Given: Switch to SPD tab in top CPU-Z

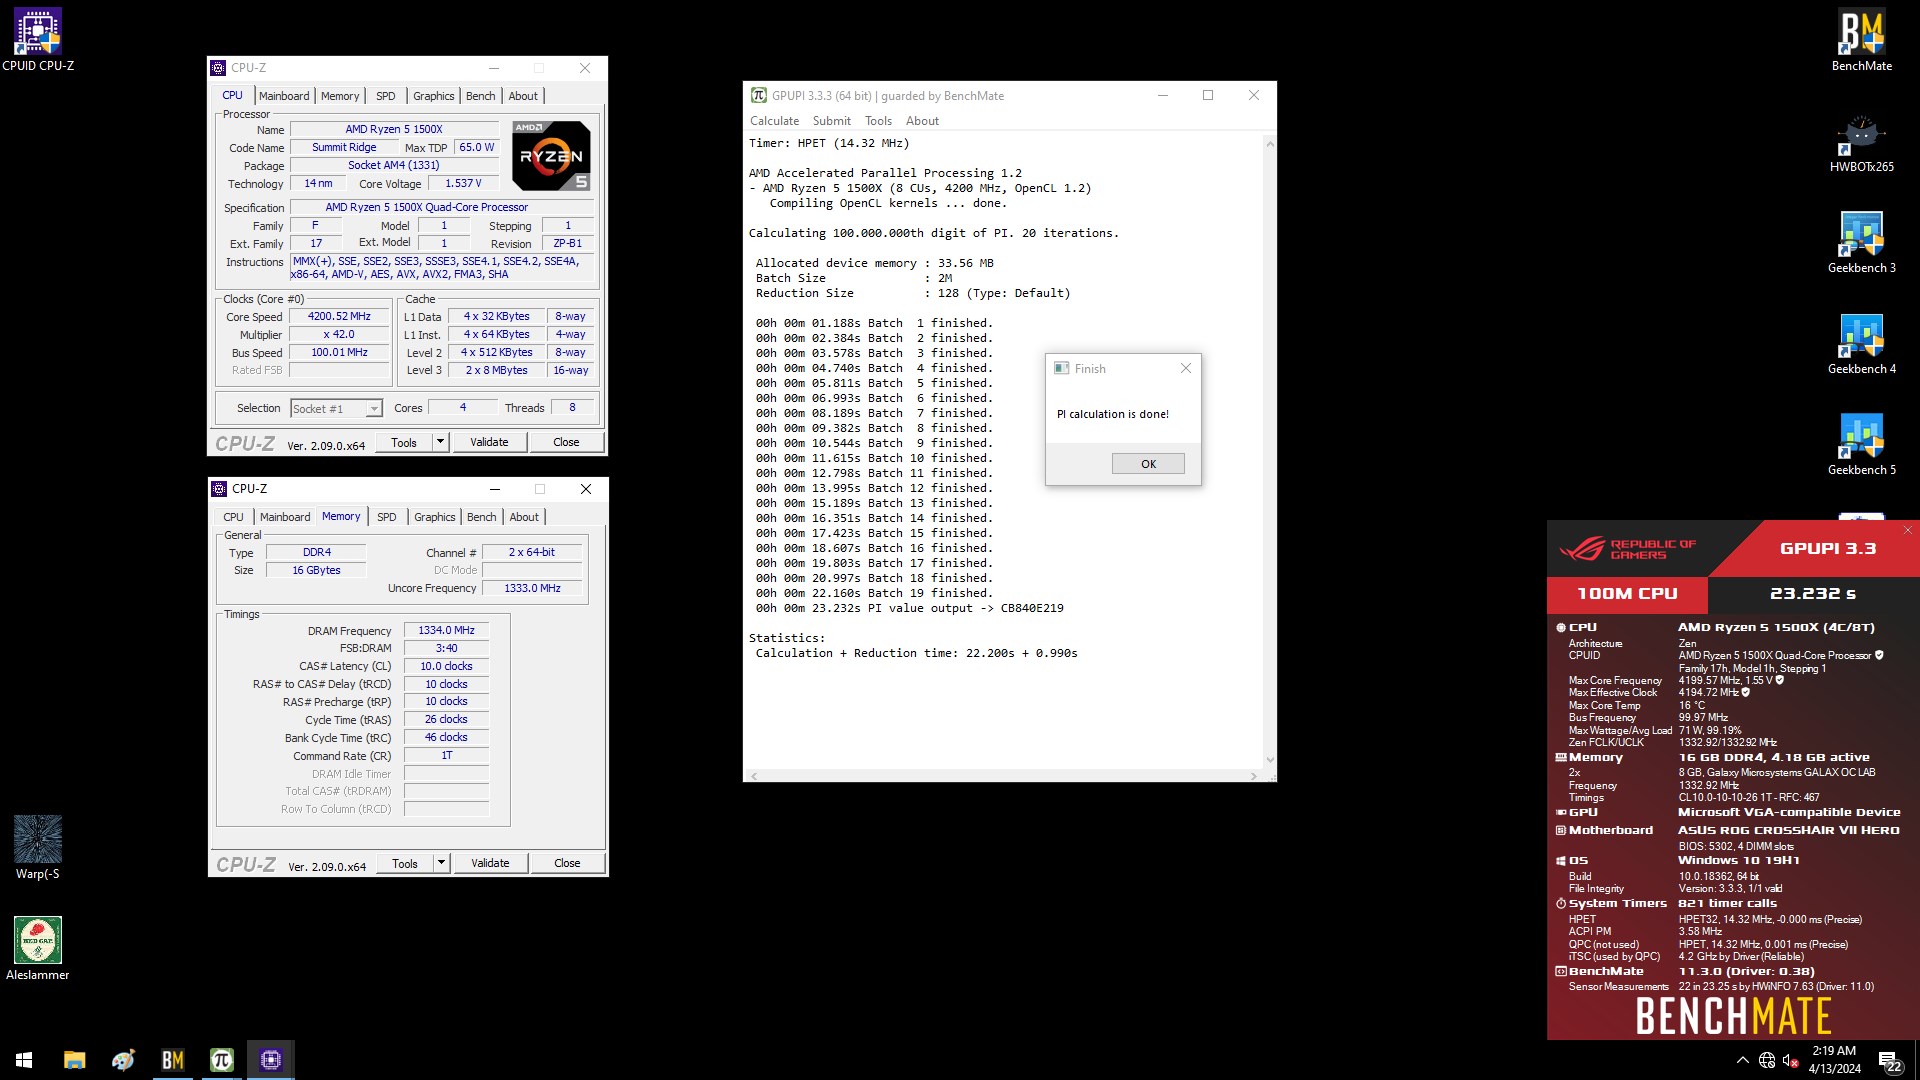Looking at the screenshot, I should [x=386, y=96].
